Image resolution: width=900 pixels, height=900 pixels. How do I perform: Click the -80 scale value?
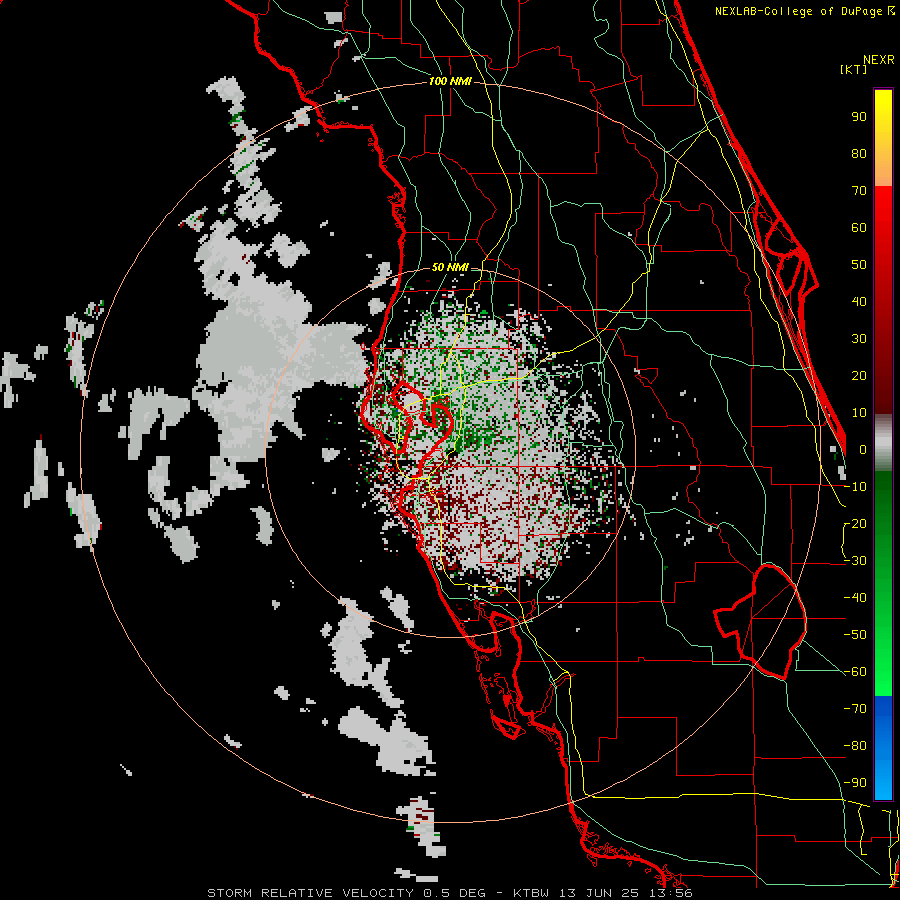855,746
